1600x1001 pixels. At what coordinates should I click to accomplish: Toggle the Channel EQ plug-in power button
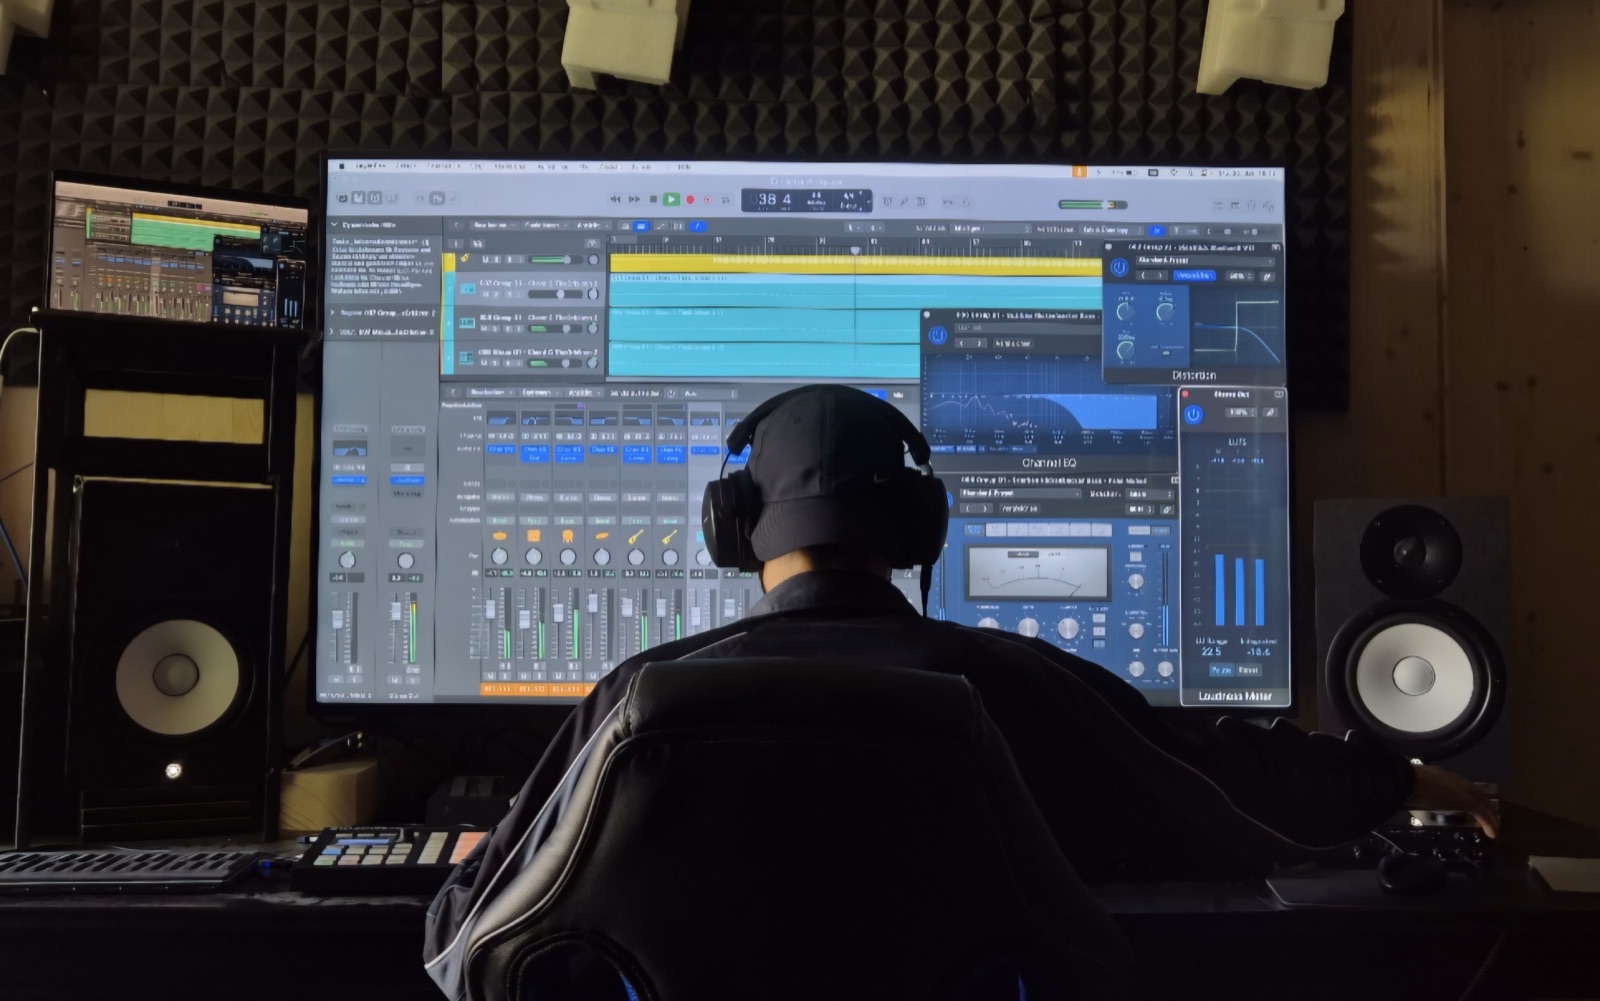click(937, 336)
